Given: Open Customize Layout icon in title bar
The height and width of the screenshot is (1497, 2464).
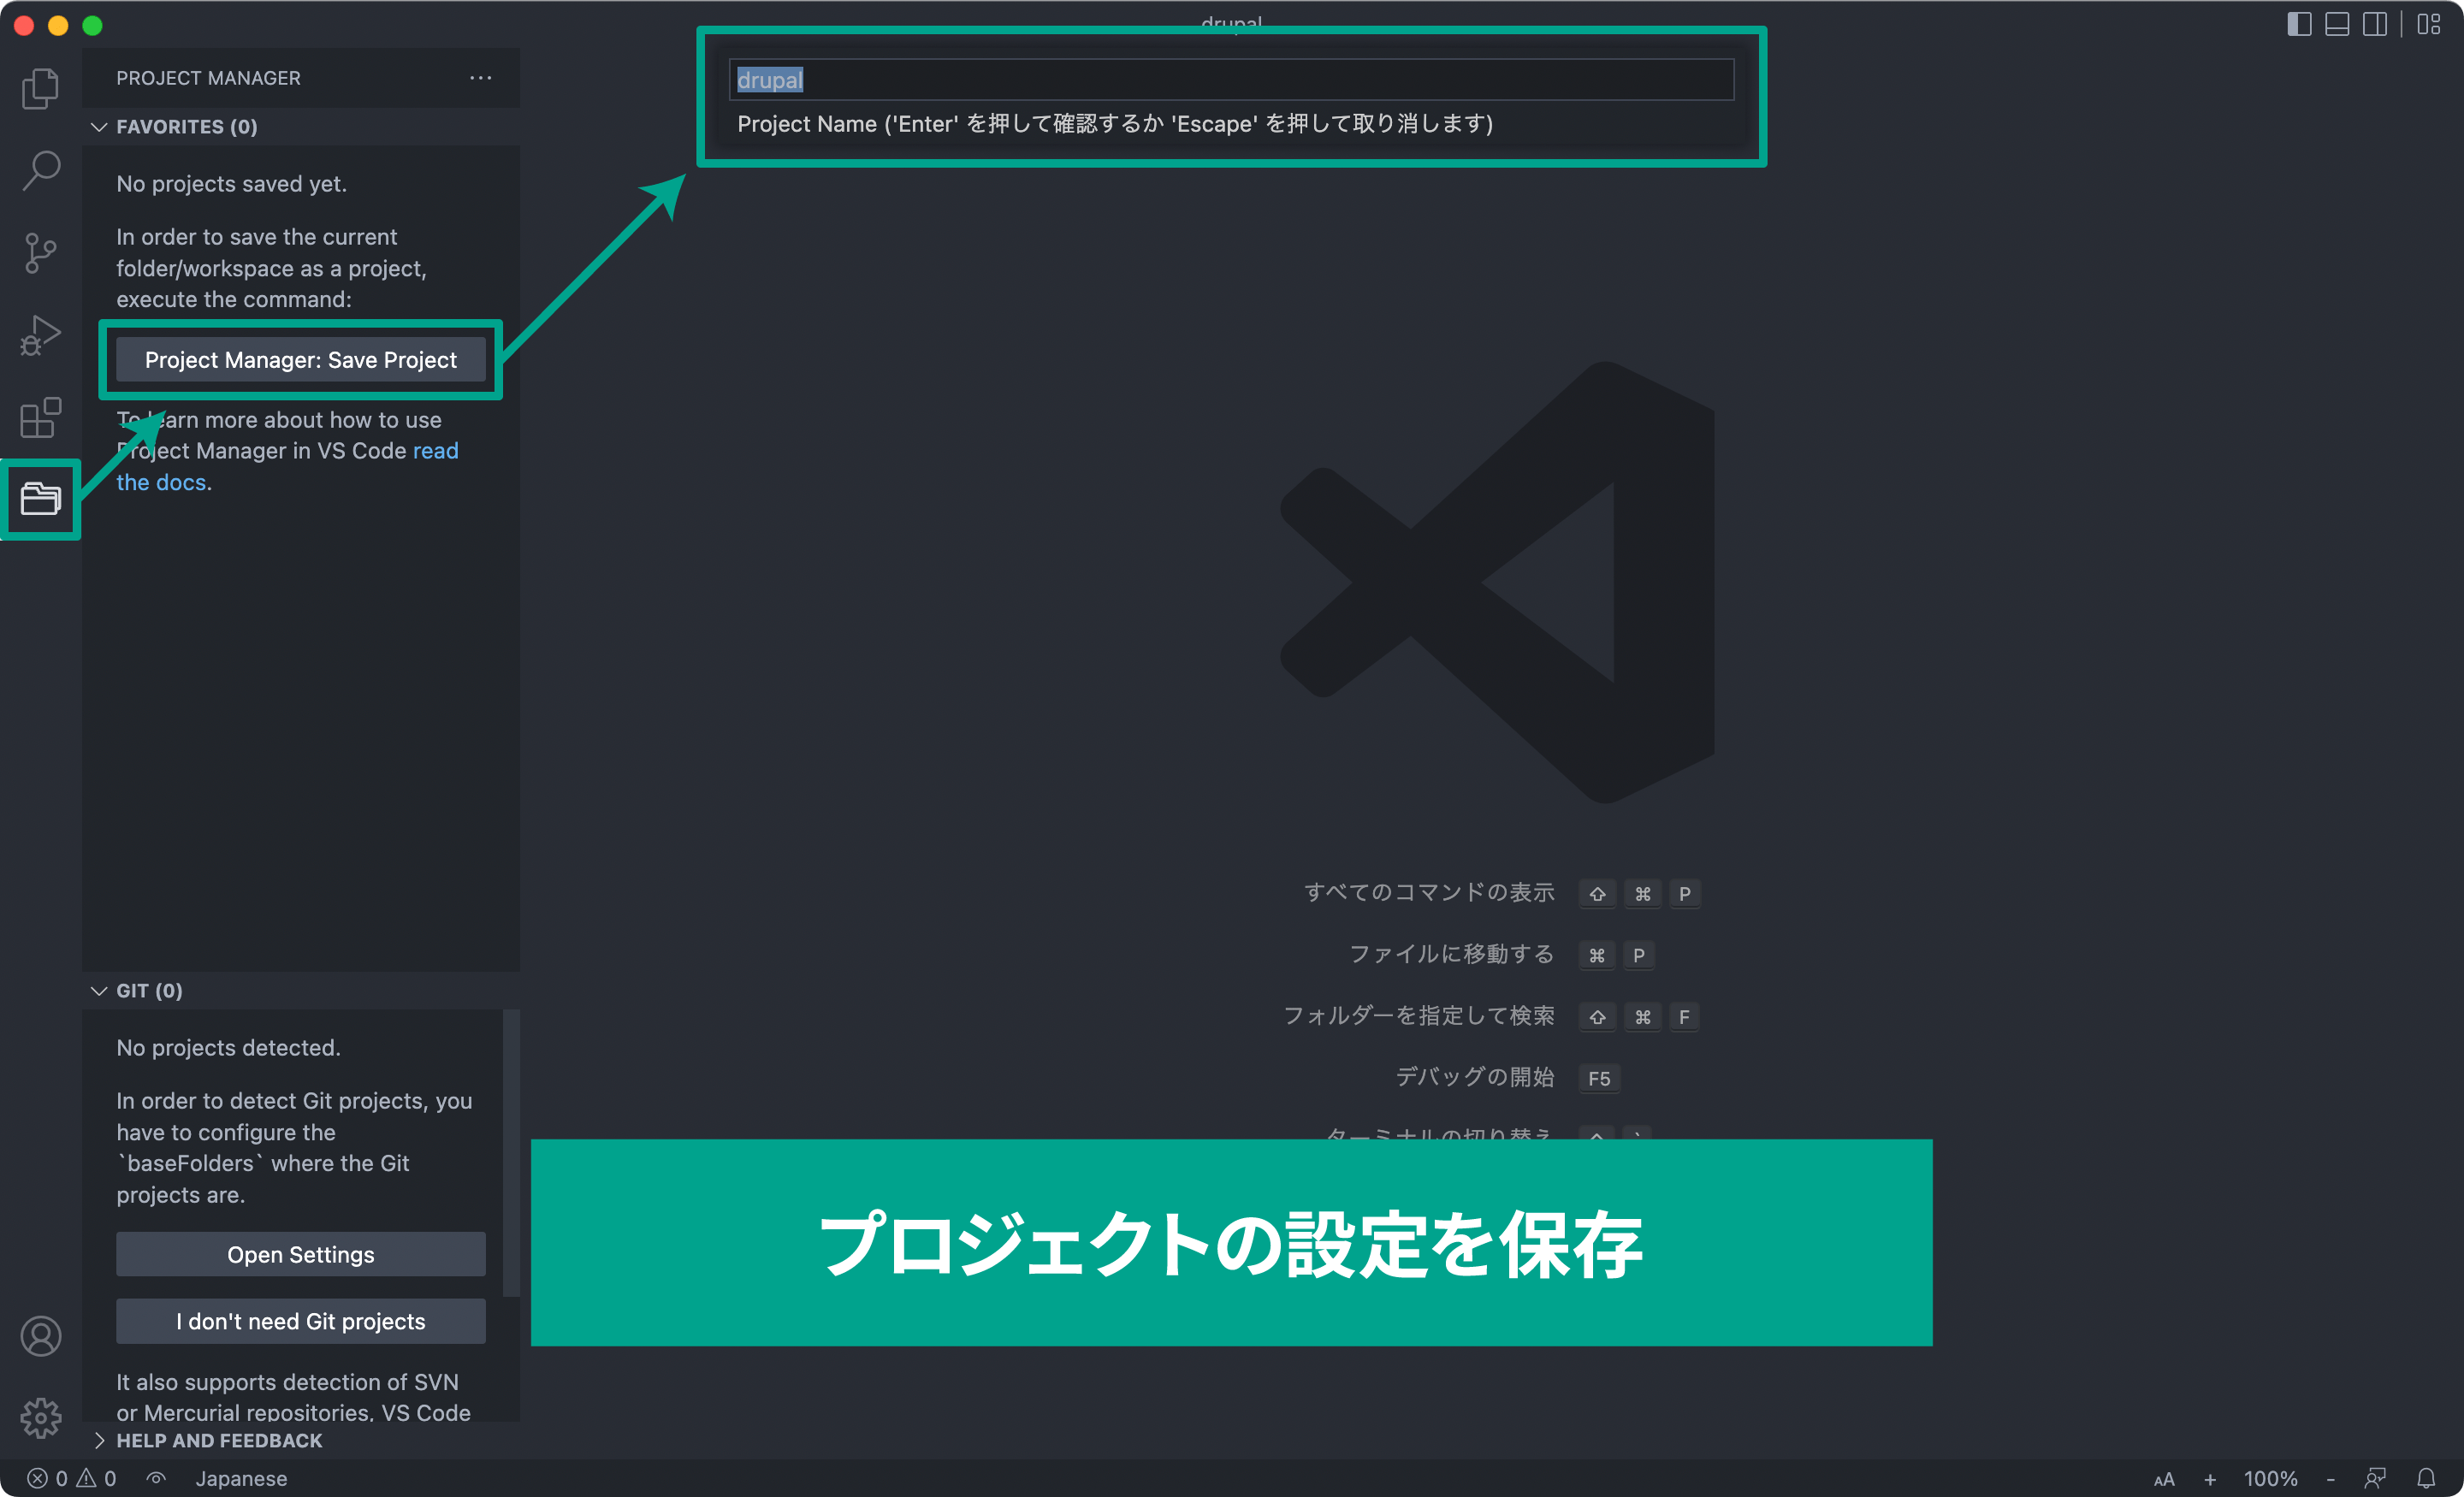Looking at the screenshot, I should (x=2429, y=24).
